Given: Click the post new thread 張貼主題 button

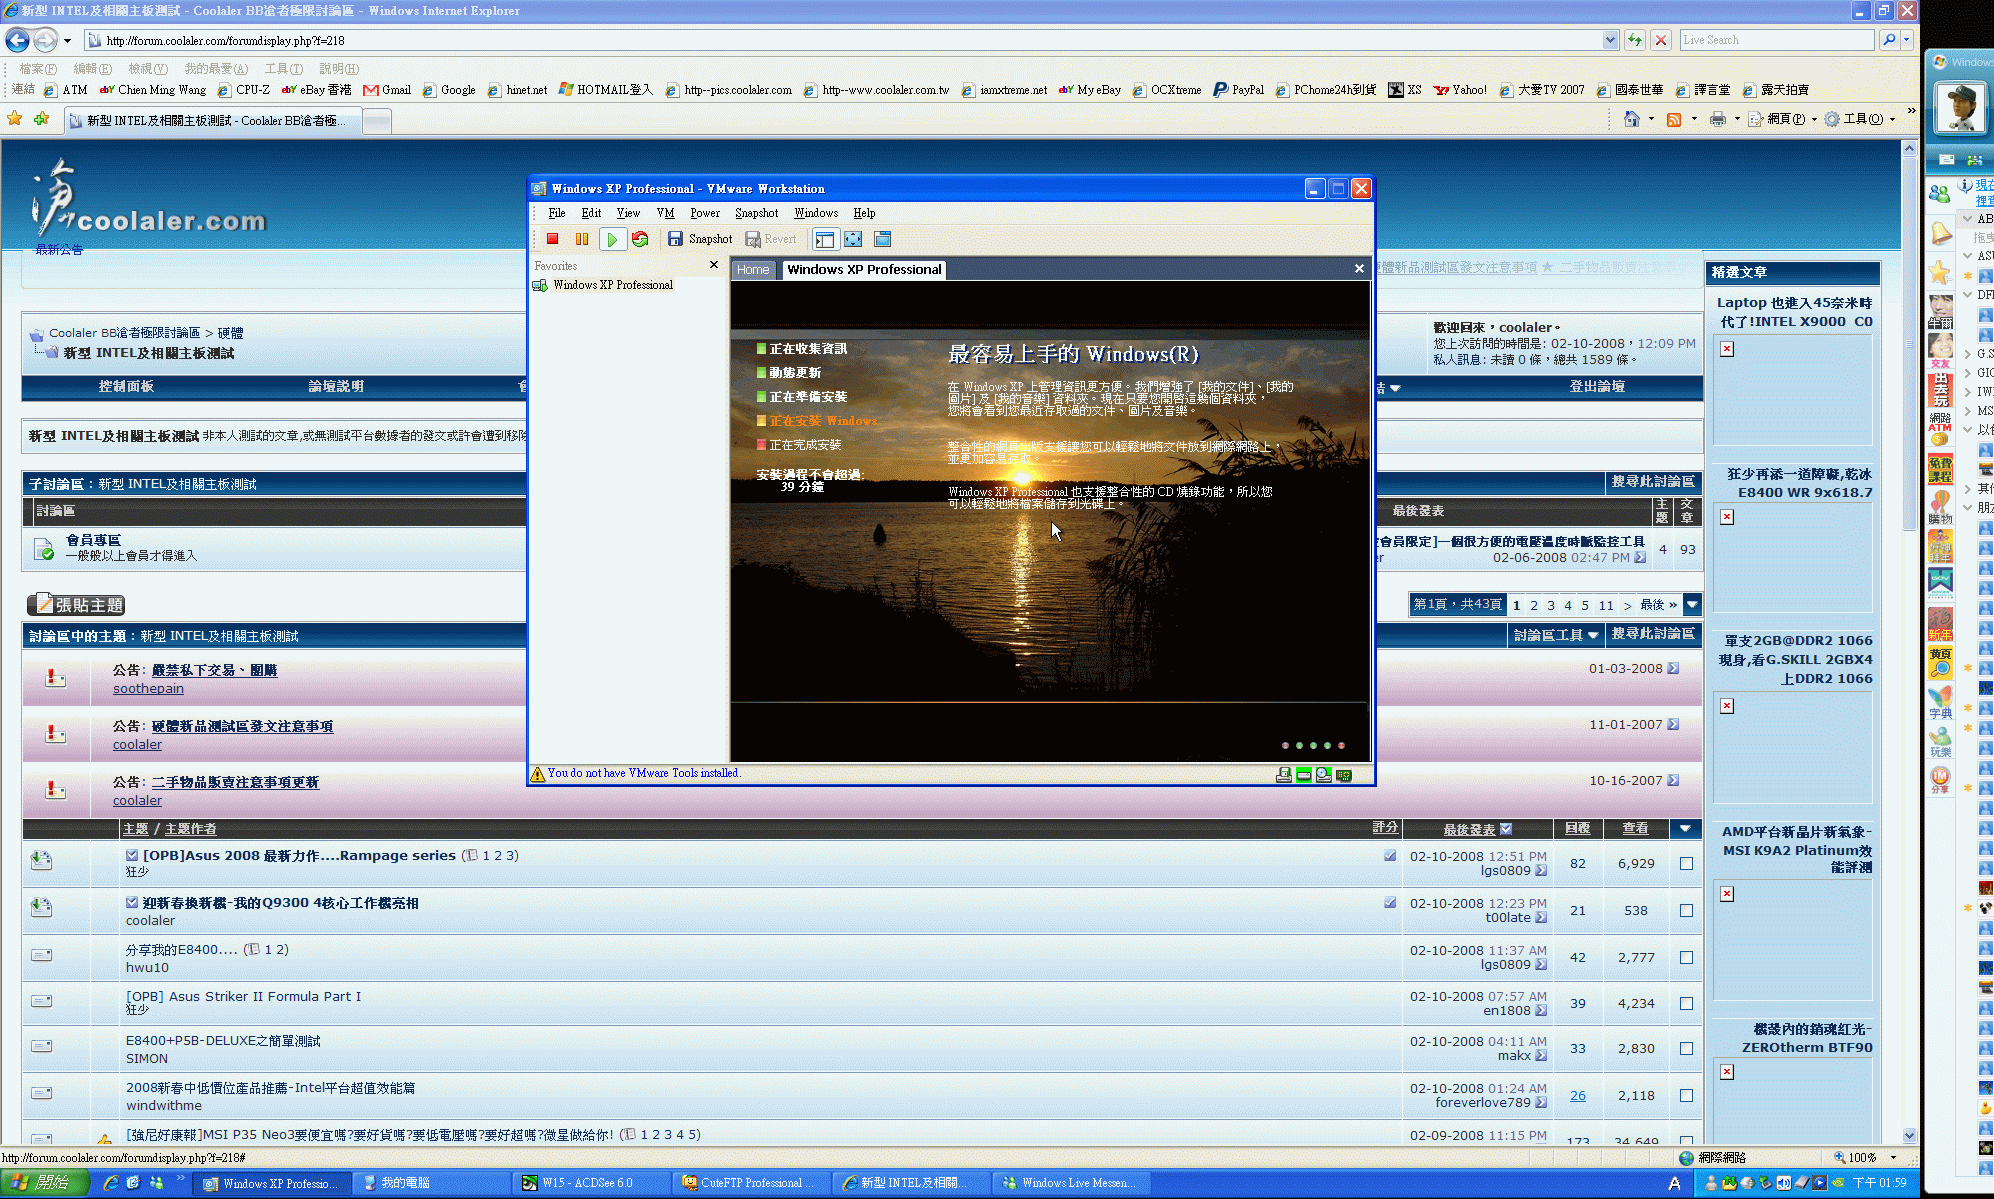Looking at the screenshot, I should (x=76, y=604).
